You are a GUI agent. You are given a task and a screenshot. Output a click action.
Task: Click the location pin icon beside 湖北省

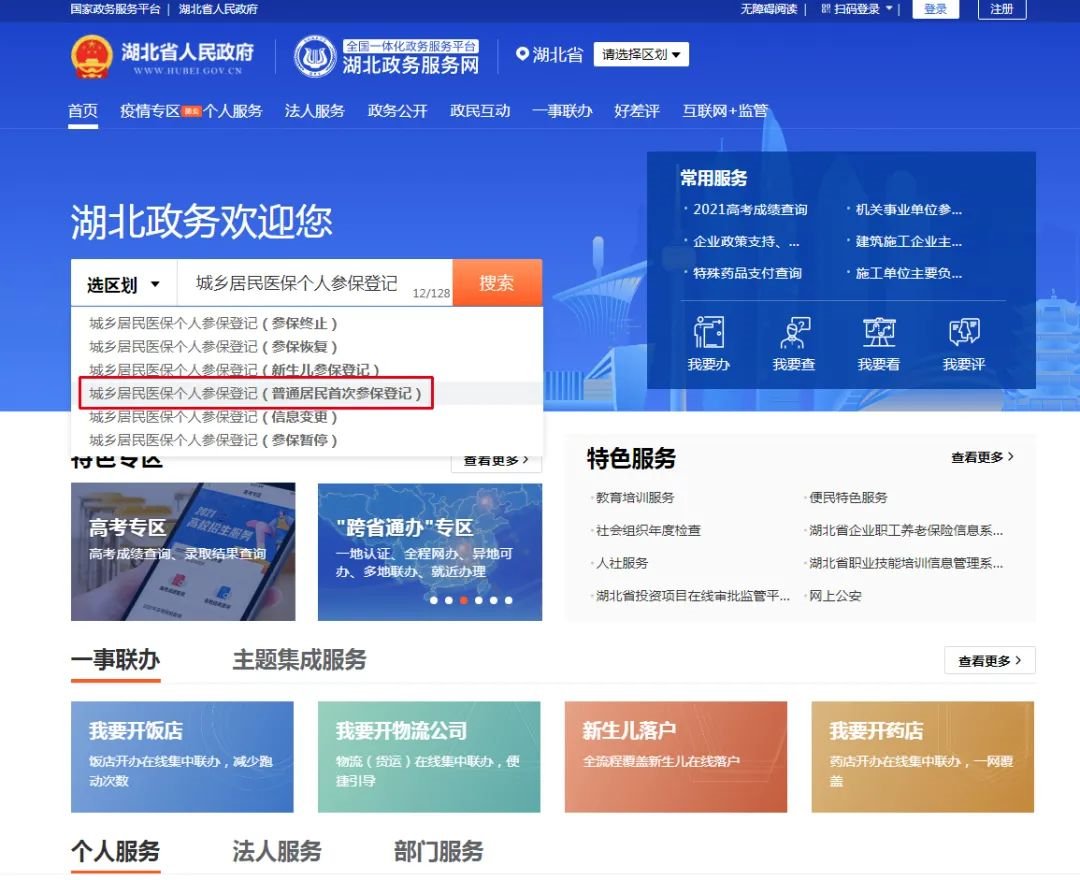click(x=522, y=54)
